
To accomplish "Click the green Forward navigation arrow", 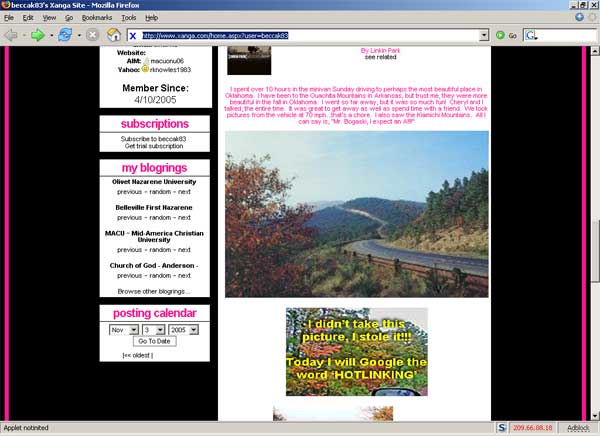I will [x=38, y=35].
